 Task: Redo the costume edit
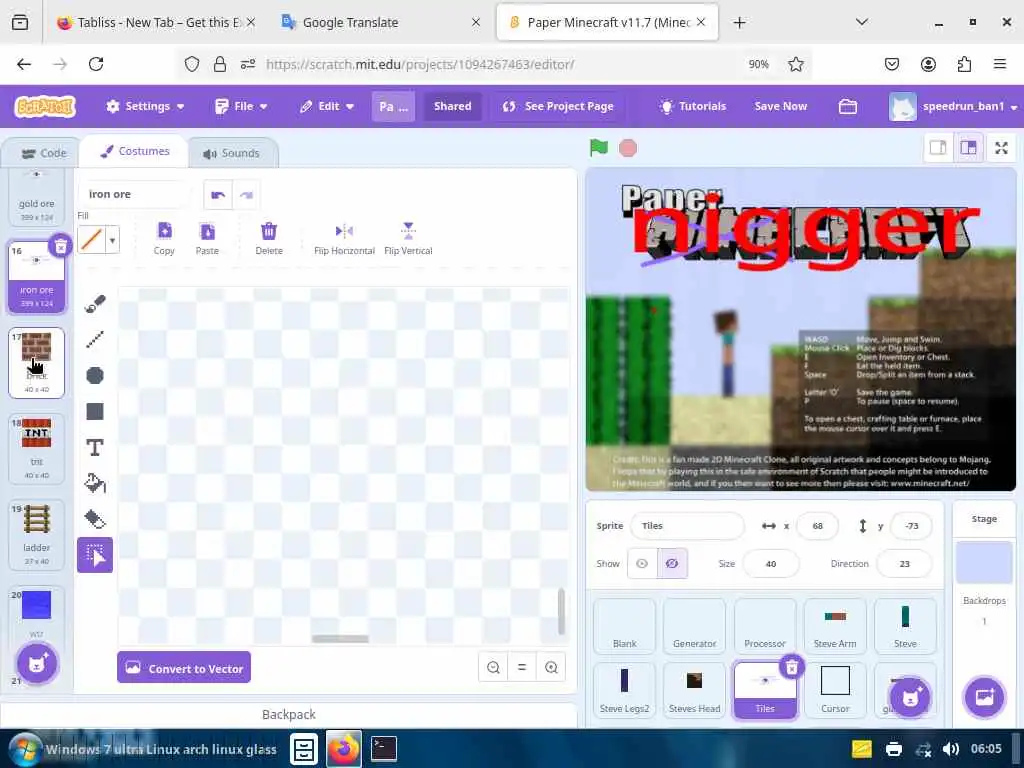pos(246,195)
